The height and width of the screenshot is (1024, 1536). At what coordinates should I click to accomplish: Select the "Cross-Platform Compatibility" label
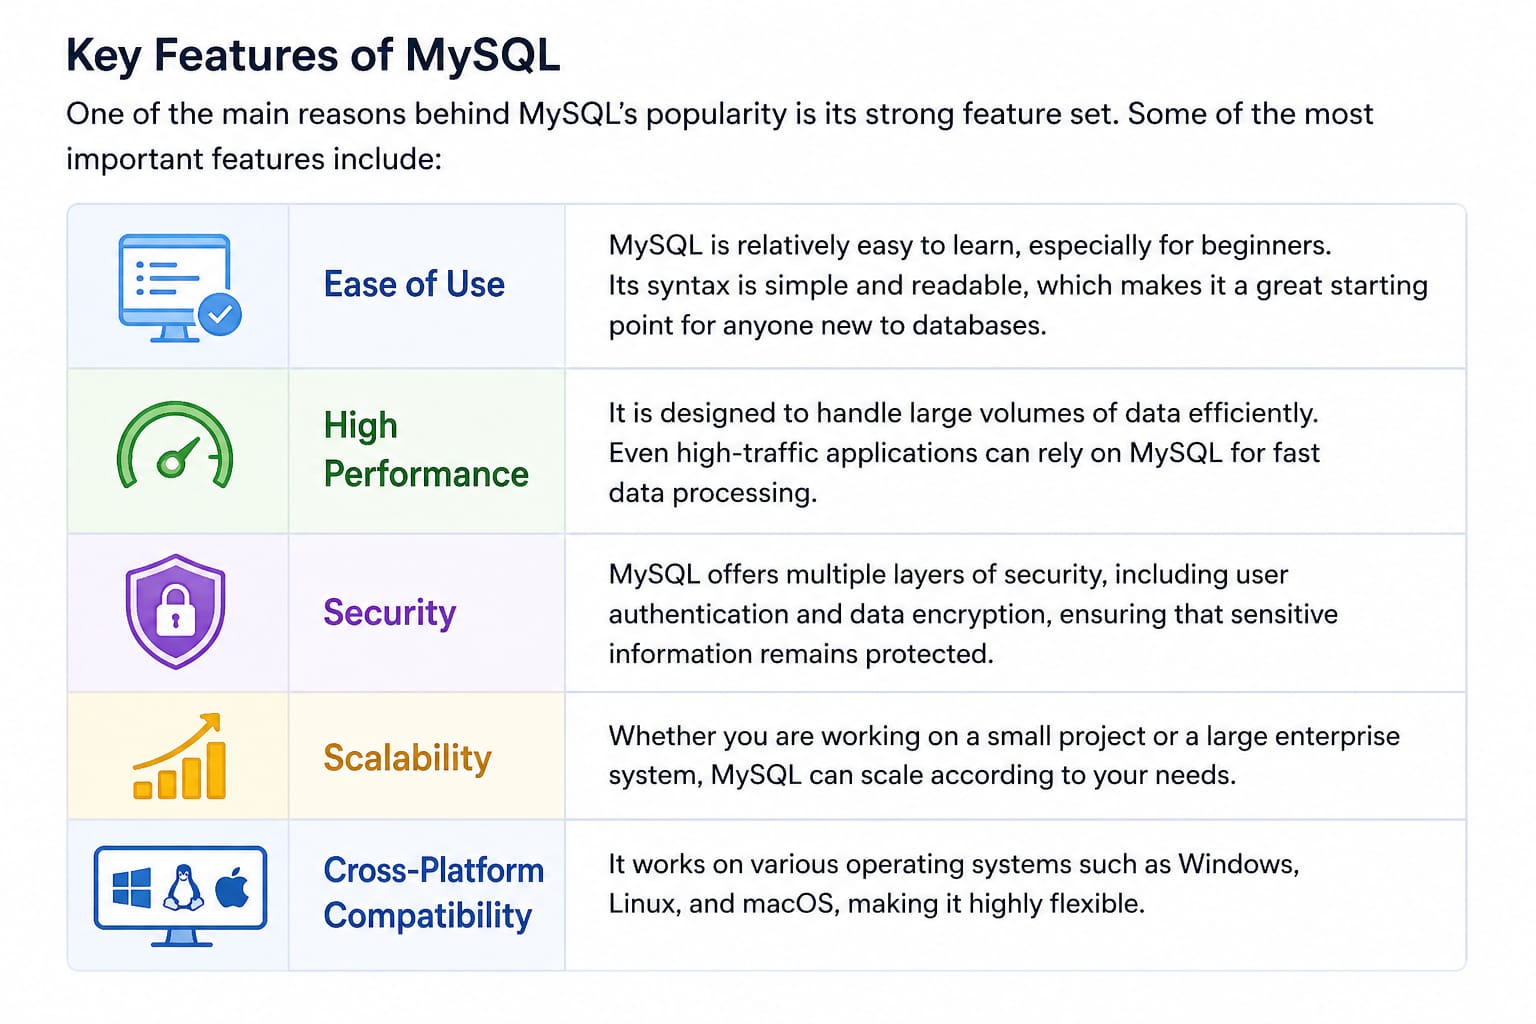click(x=433, y=893)
